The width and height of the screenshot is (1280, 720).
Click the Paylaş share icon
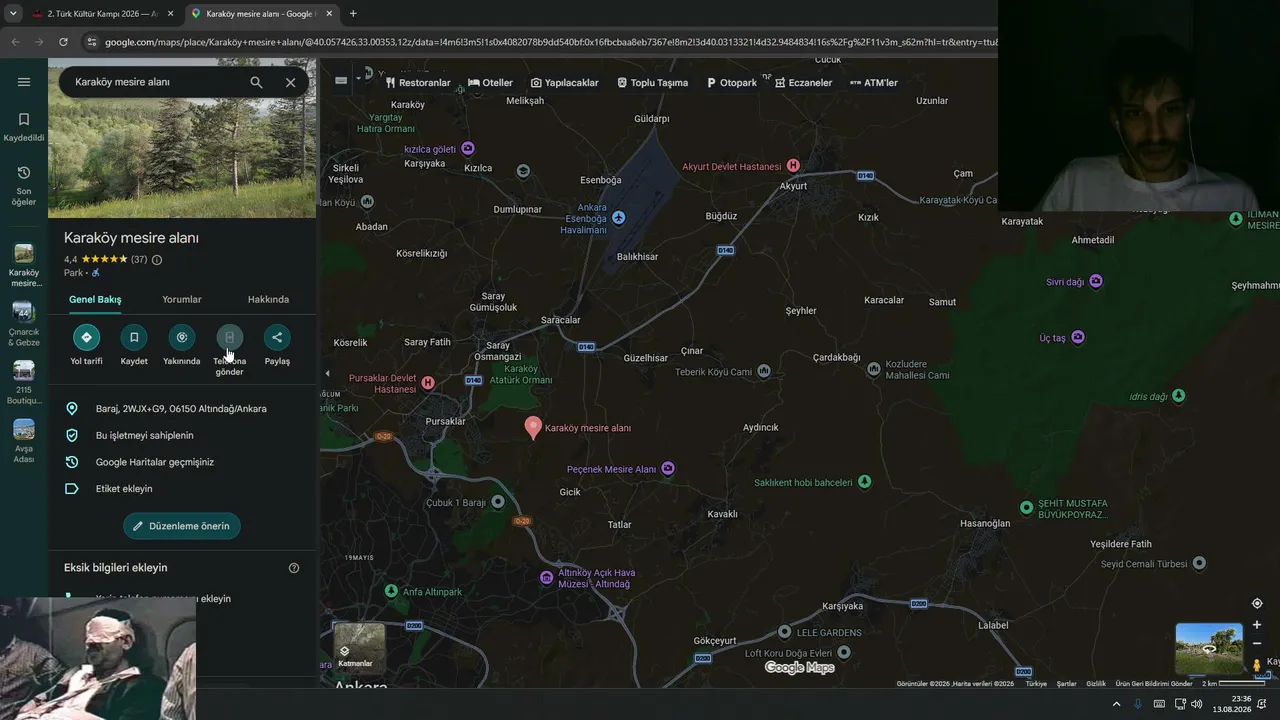click(277, 338)
